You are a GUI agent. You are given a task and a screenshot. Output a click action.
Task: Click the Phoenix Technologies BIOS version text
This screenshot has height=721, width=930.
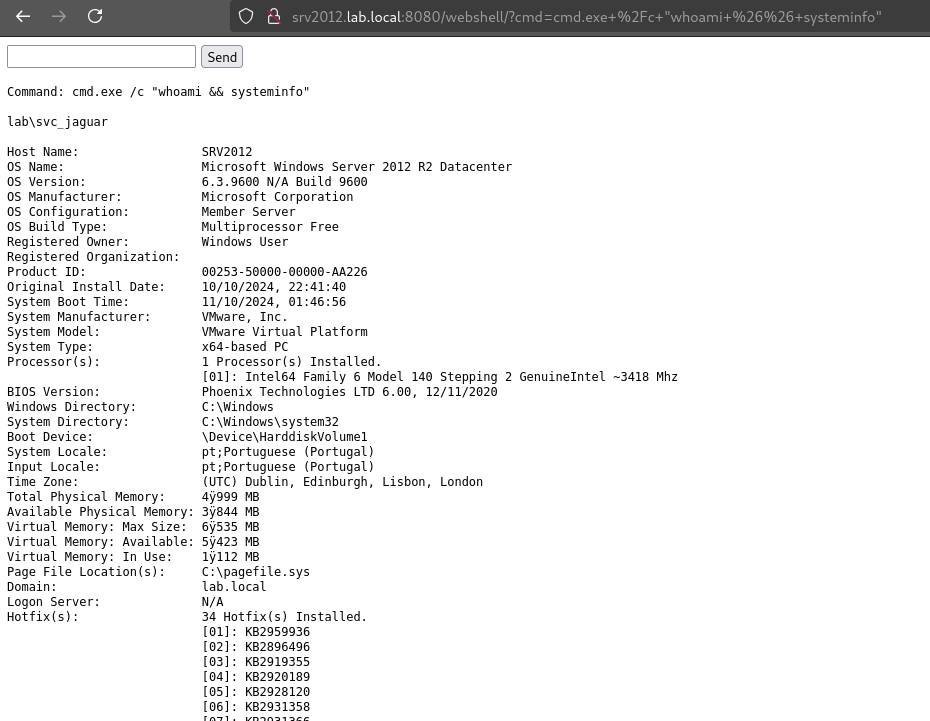(349, 392)
